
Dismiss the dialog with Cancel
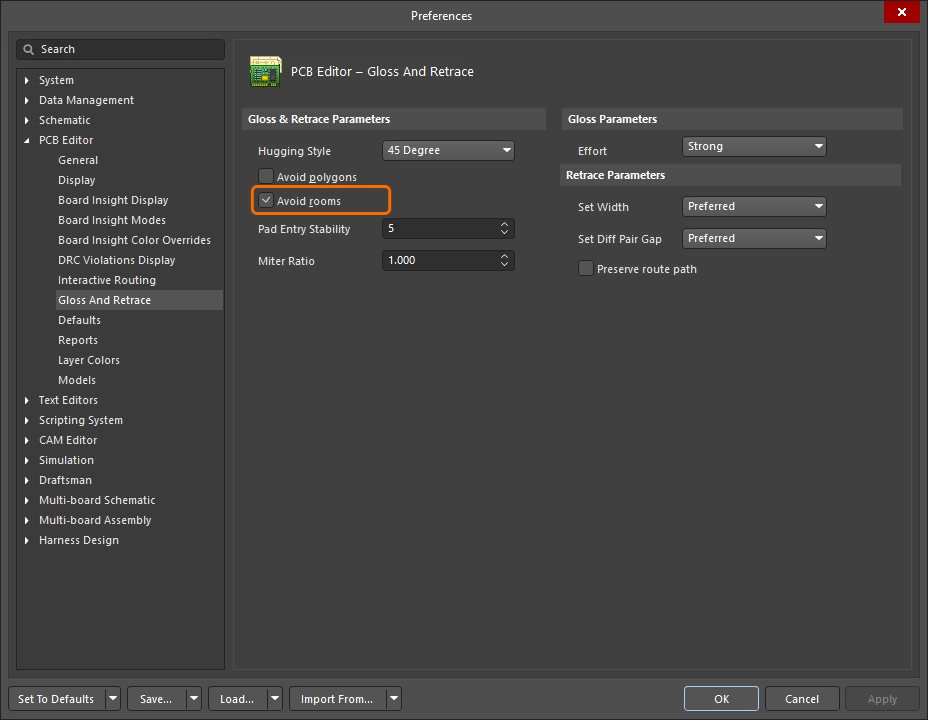pos(802,698)
